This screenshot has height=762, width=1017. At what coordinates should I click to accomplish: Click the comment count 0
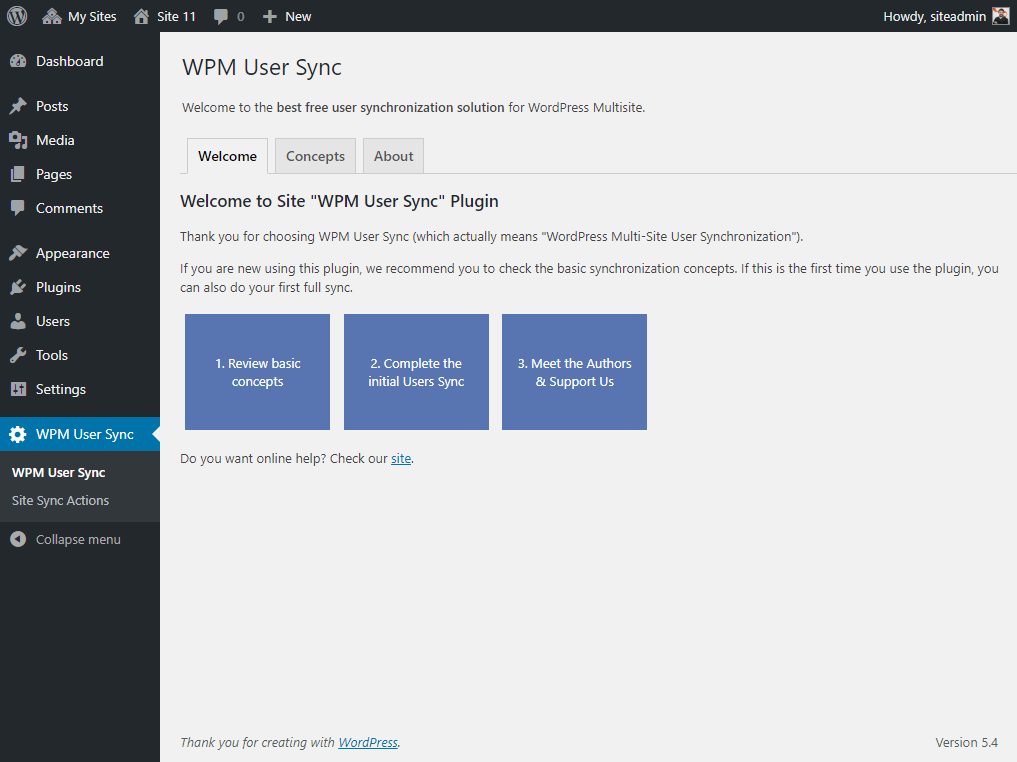[x=241, y=17]
